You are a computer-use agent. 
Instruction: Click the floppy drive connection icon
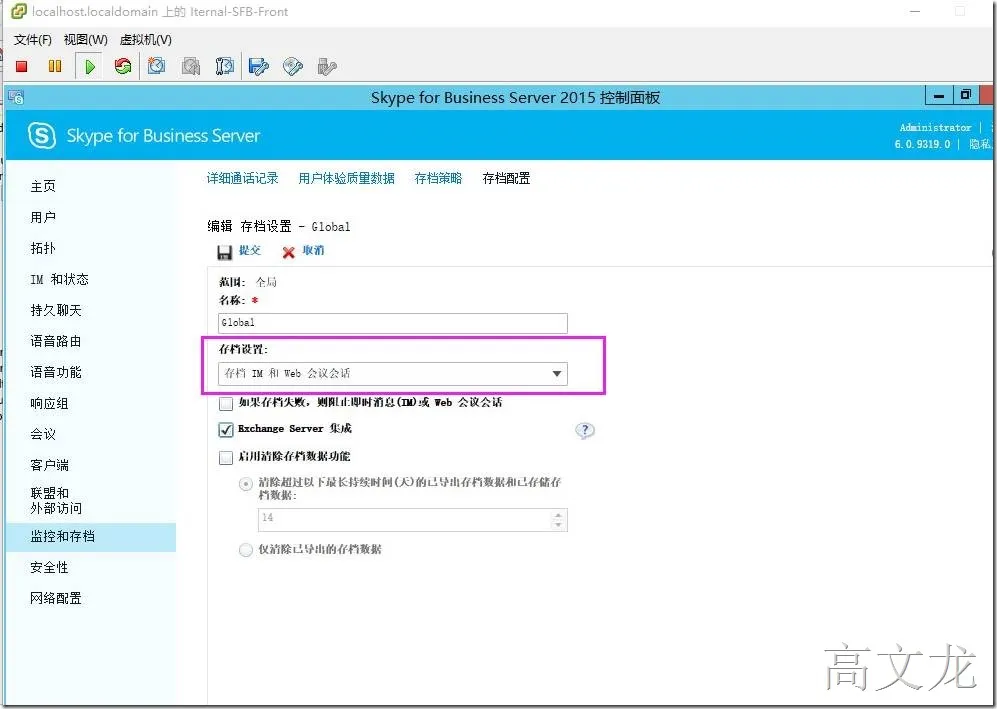(x=259, y=66)
